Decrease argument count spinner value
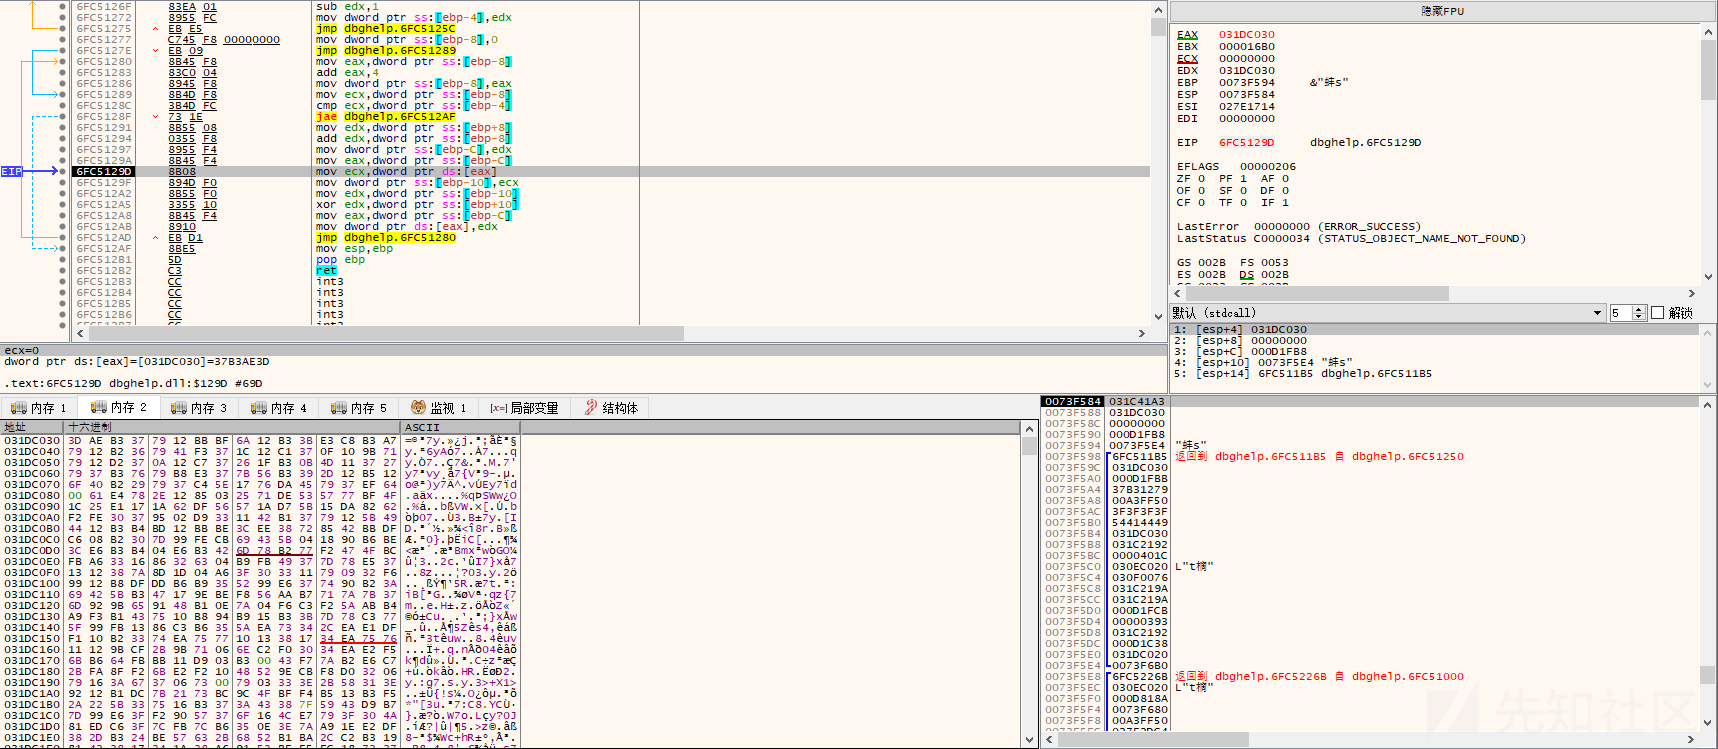This screenshot has height=749, width=1718. click(x=1639, y=317)
